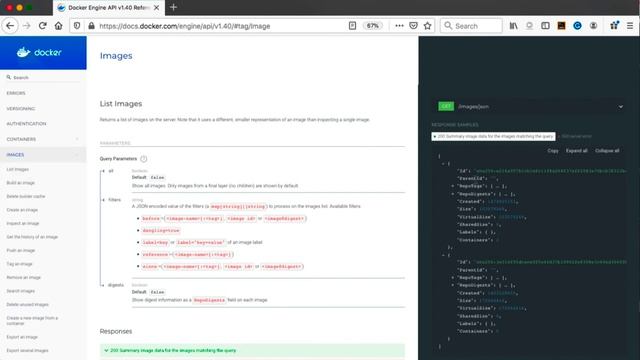Select the 500 server error sample tab

coord(576,136)
